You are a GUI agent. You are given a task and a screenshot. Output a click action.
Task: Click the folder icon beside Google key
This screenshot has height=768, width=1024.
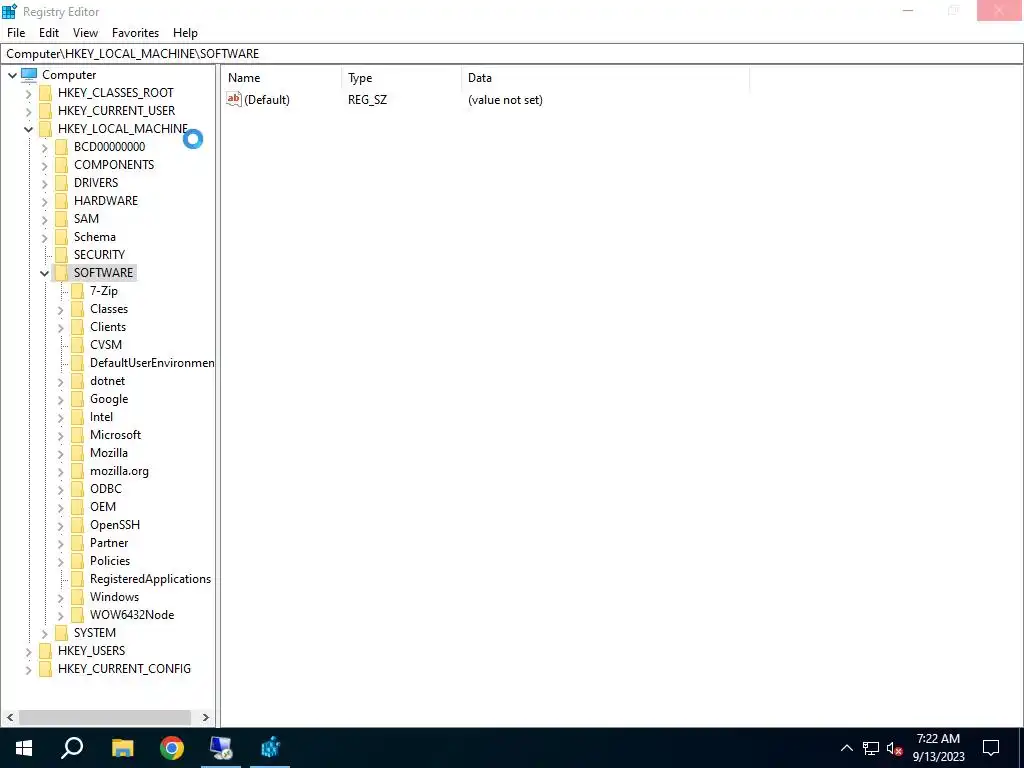pos(78,398)
